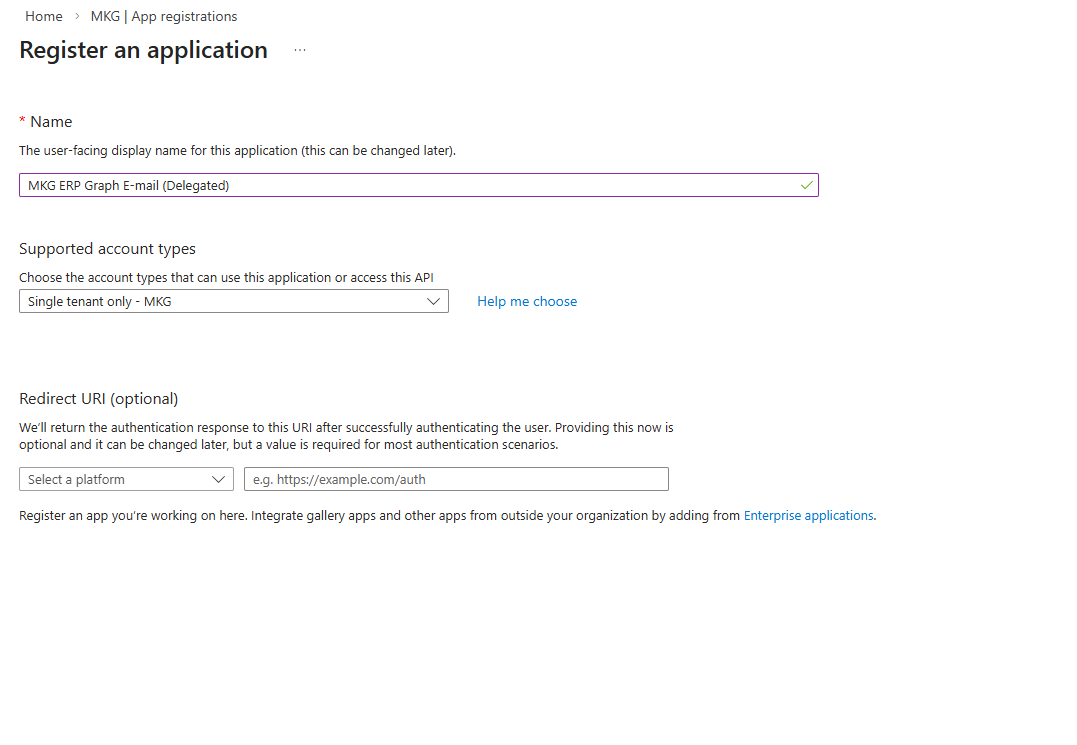Click the green validation checkmark in Name field
This screenshot has height=745, width=1077.
[806, 185]
